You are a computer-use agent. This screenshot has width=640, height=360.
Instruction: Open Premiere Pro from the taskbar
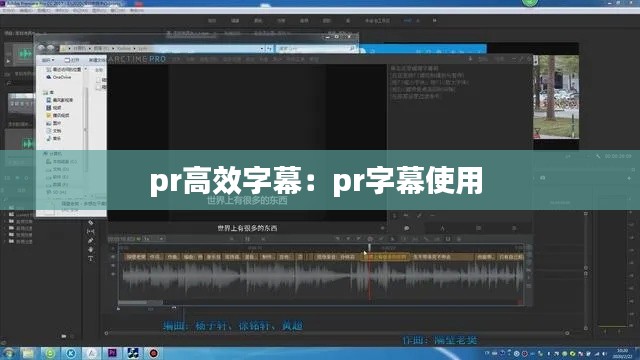click(x=112, y=353)
